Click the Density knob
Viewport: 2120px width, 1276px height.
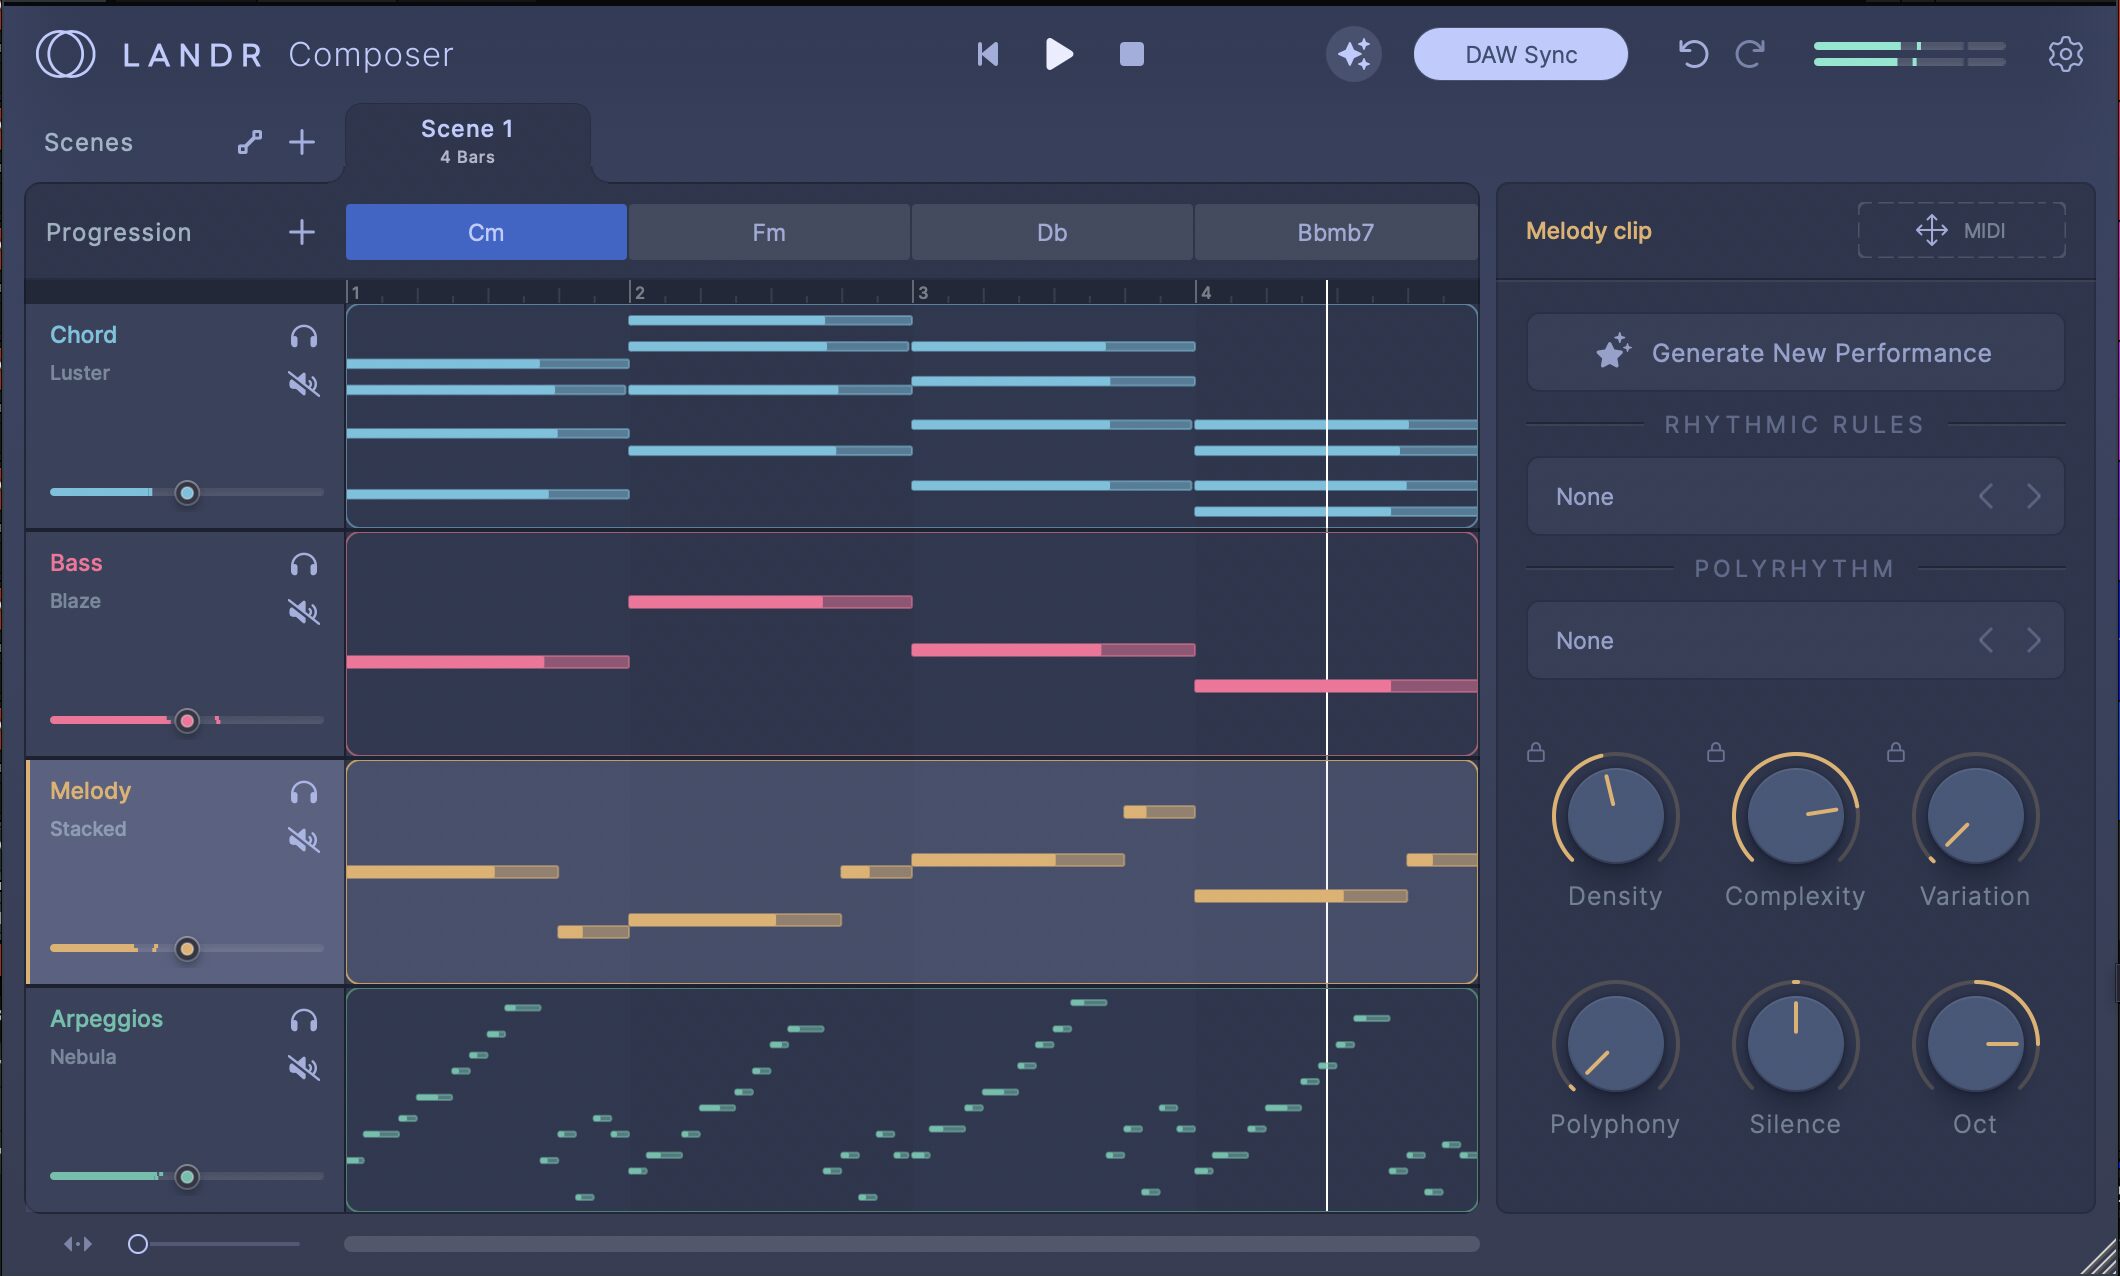pyautogui.click(x=1615, y=814)
